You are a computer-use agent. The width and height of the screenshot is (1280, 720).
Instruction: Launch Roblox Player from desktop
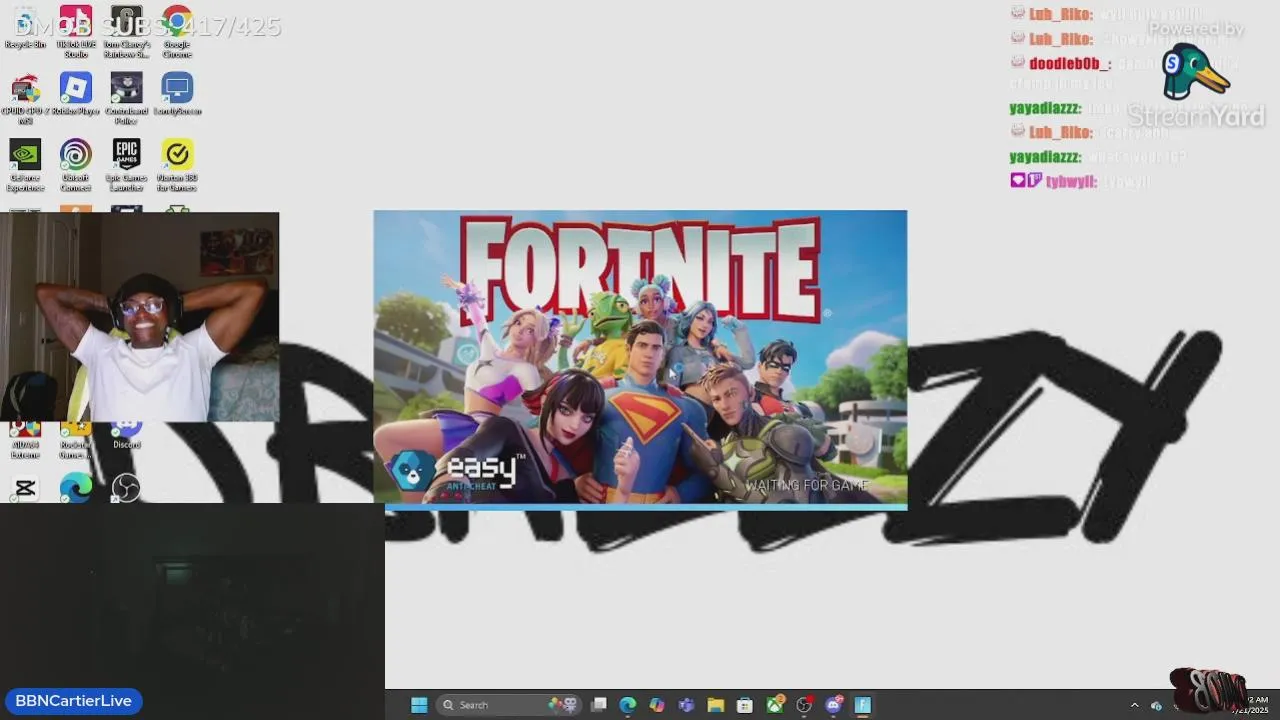coord(76,95)
